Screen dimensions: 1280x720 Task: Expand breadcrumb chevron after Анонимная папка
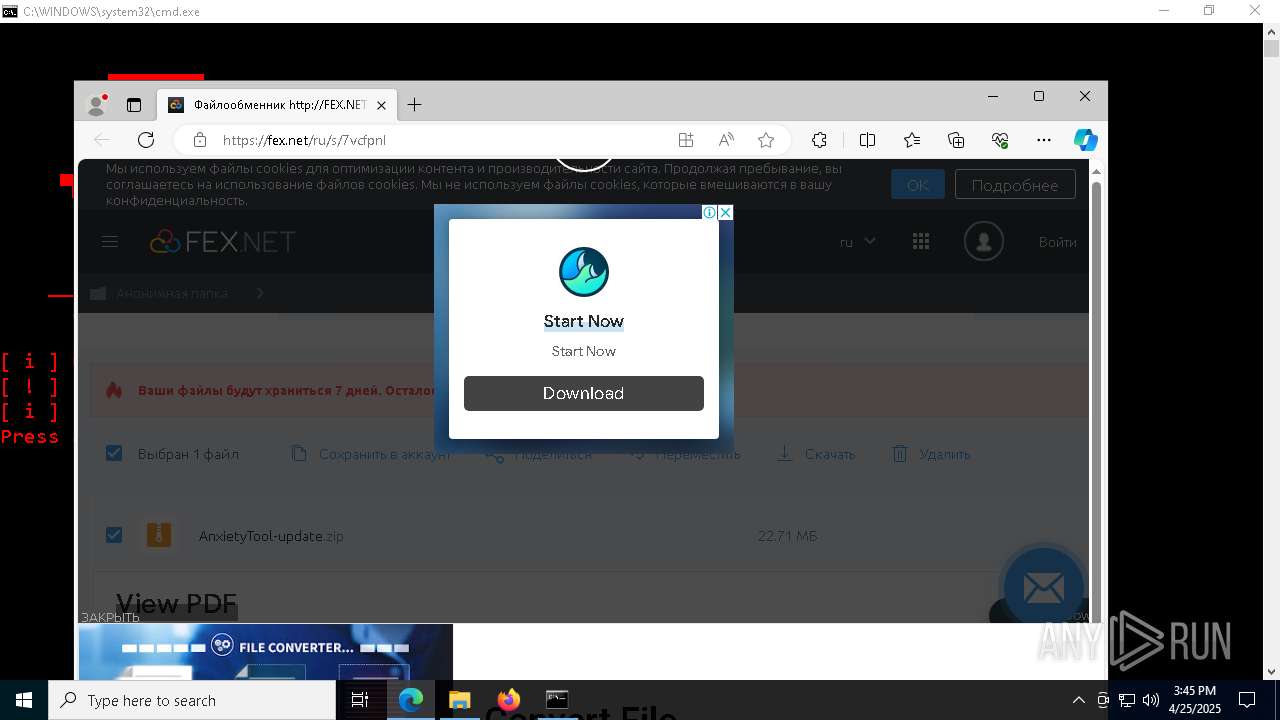(x=260, y=293)
